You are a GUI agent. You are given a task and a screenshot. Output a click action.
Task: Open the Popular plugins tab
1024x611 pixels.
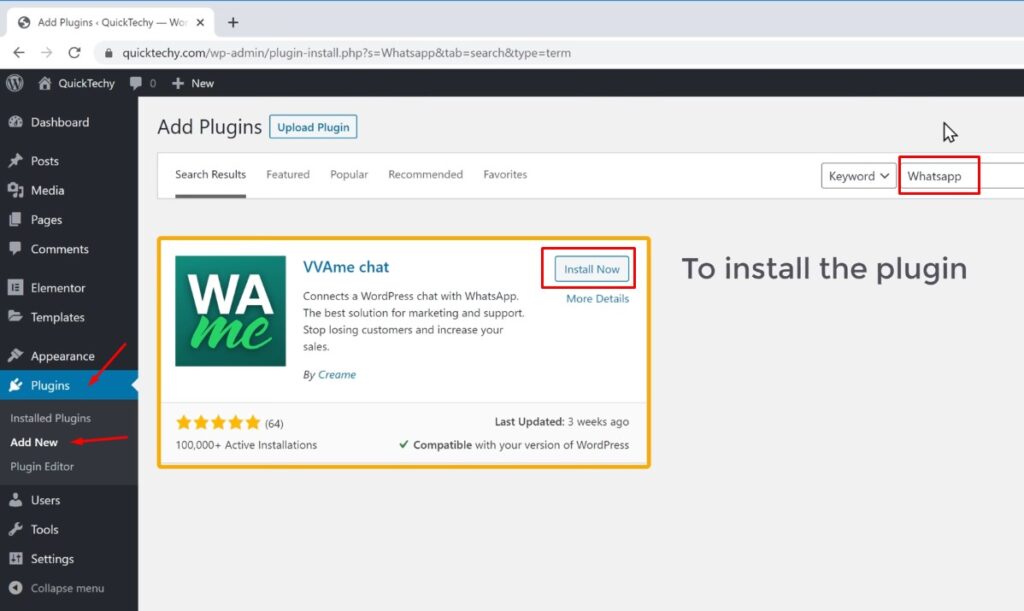(x=348, y=174)
